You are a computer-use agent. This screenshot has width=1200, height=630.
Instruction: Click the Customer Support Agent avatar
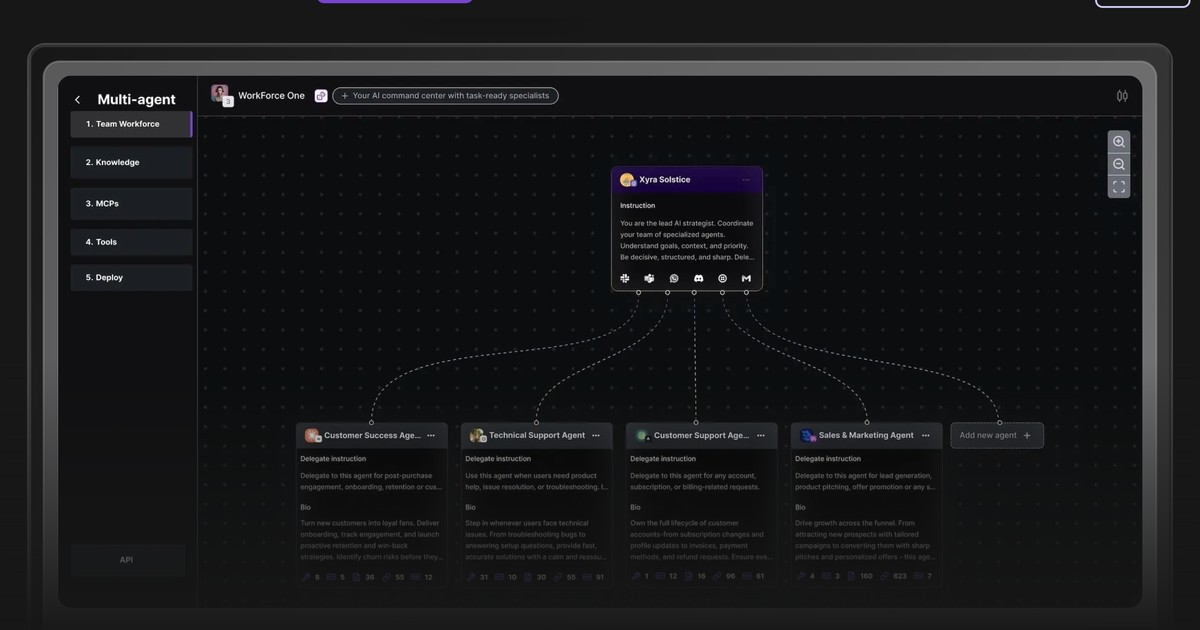point(643,436)
